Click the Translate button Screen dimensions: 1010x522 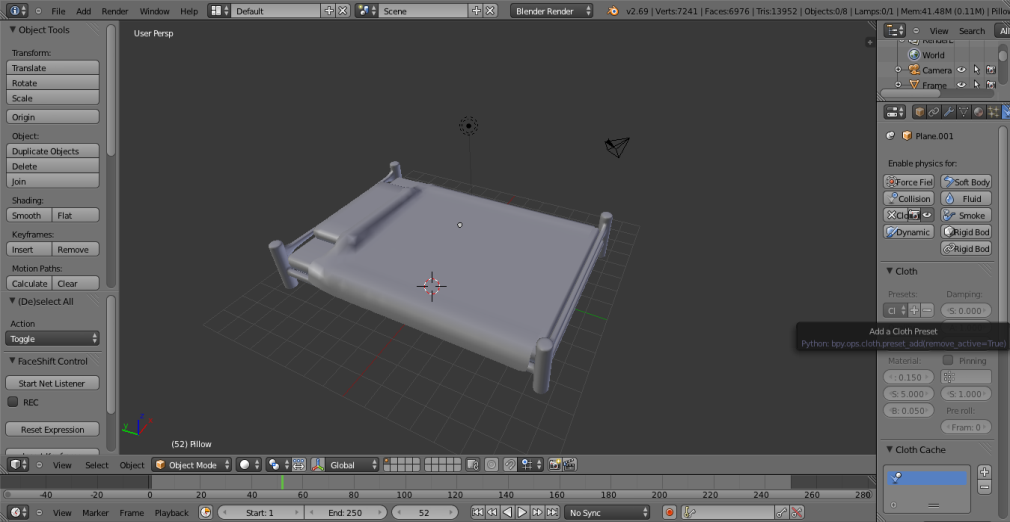click(x=53, y=68)
